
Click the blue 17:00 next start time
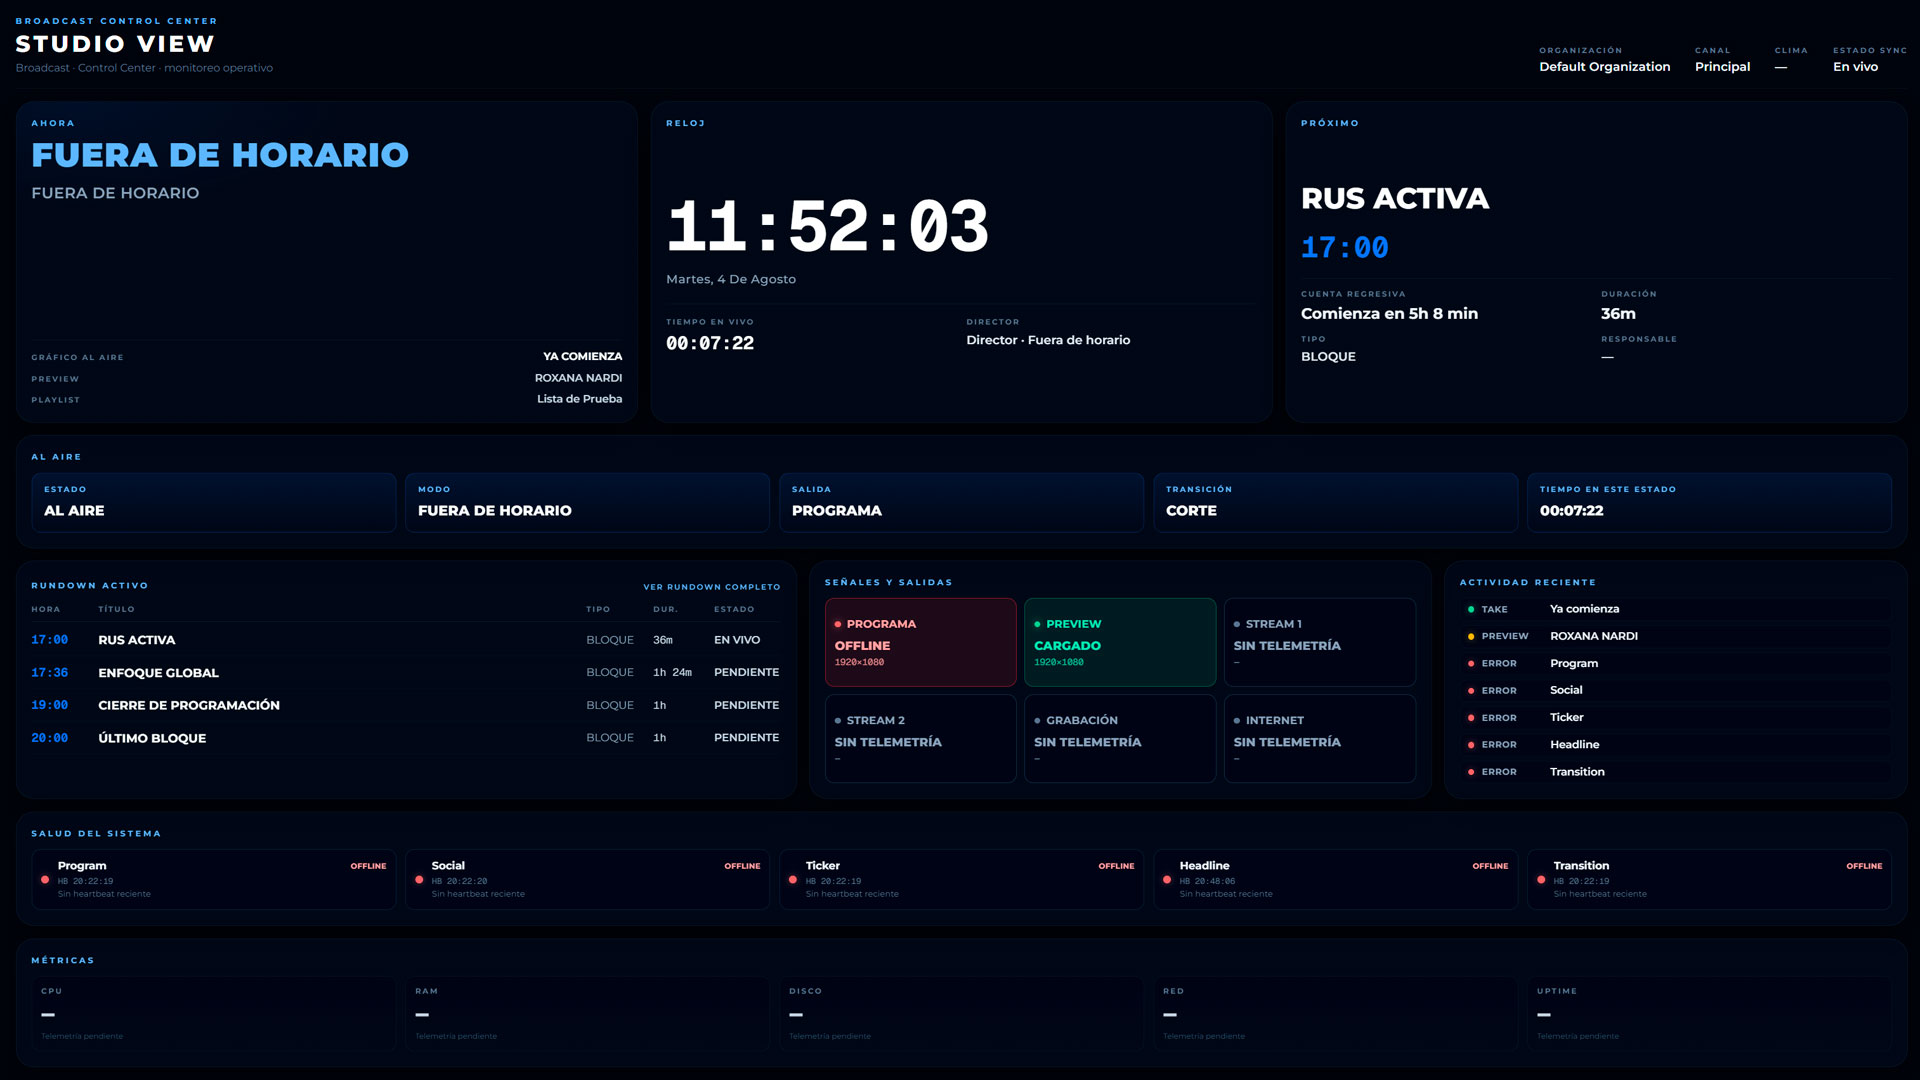[x=1344, y=248]
